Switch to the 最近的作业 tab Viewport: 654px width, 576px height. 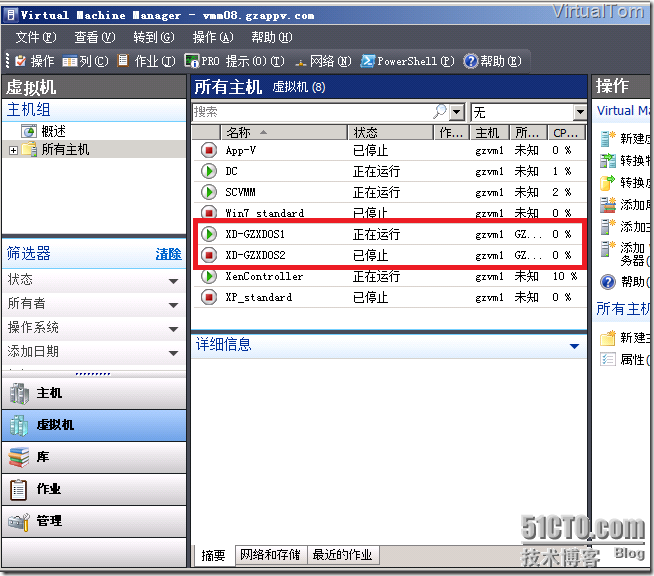[x=342, y=555]
